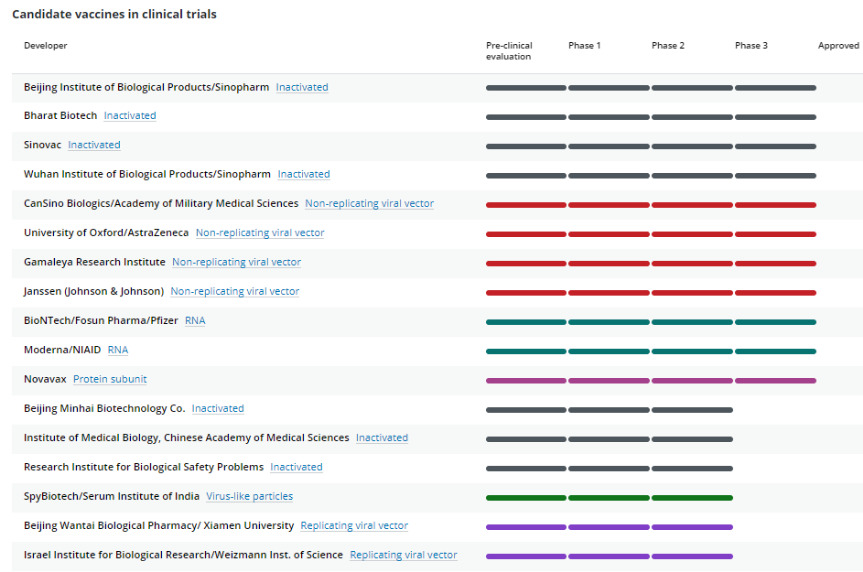Open Replicating viral vector link for Beijing Wantai
The image size is (863, 572).
pyautogui.click(x=354, y=525)
